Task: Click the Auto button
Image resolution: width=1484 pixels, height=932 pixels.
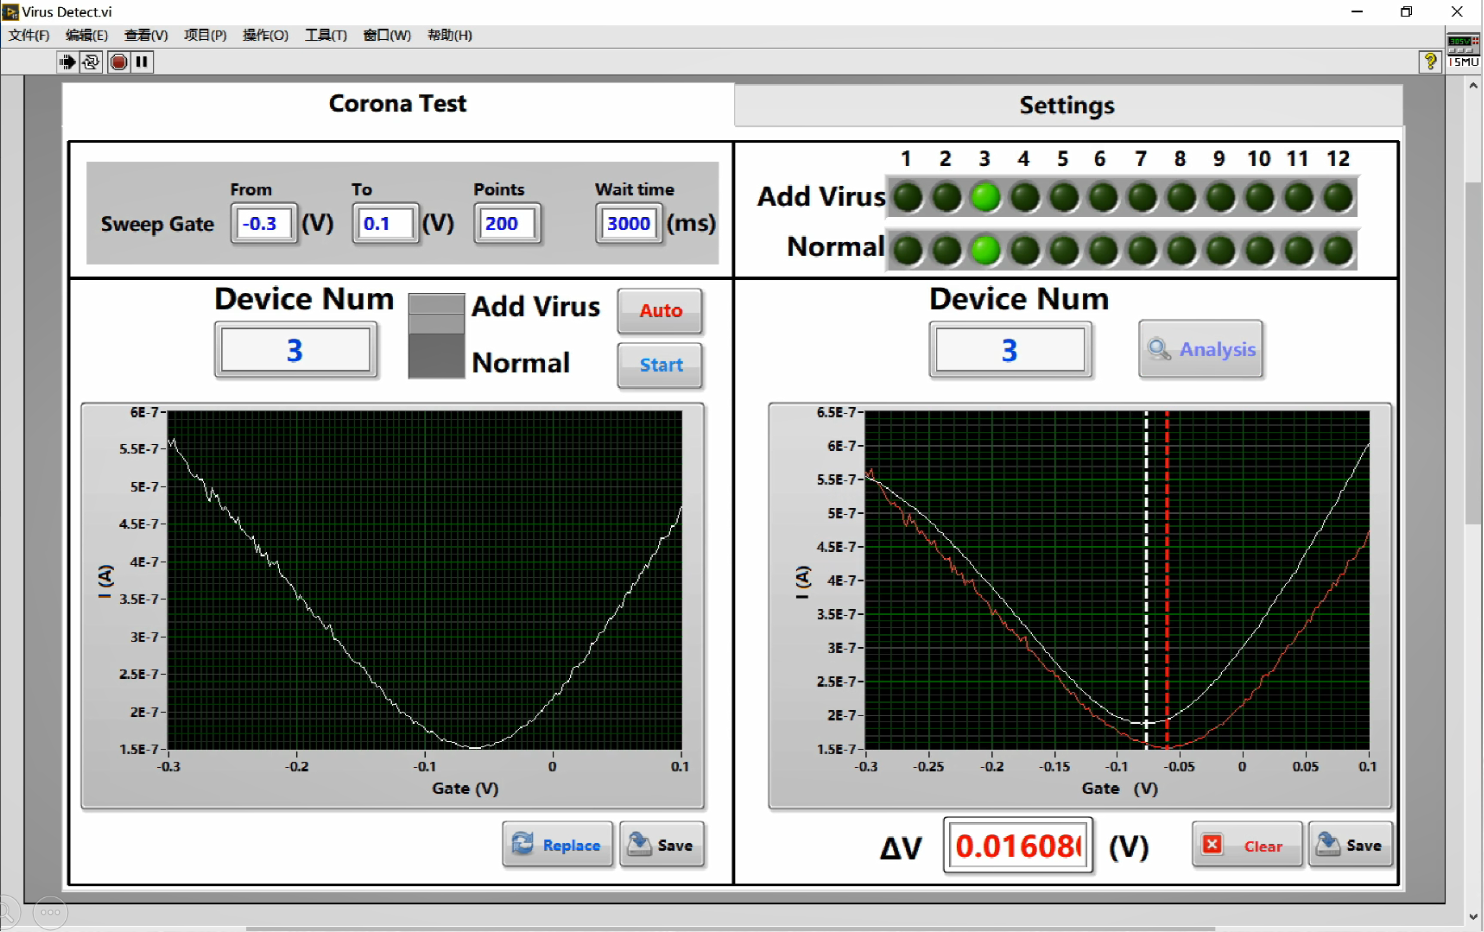Action: tap(660, 311)
